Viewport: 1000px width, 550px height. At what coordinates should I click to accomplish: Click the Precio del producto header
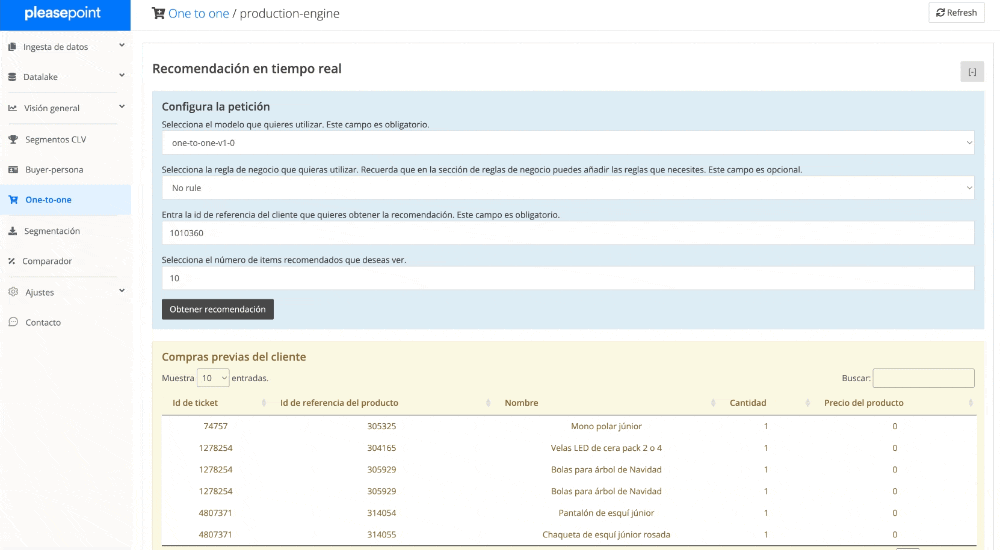(864, 403)
